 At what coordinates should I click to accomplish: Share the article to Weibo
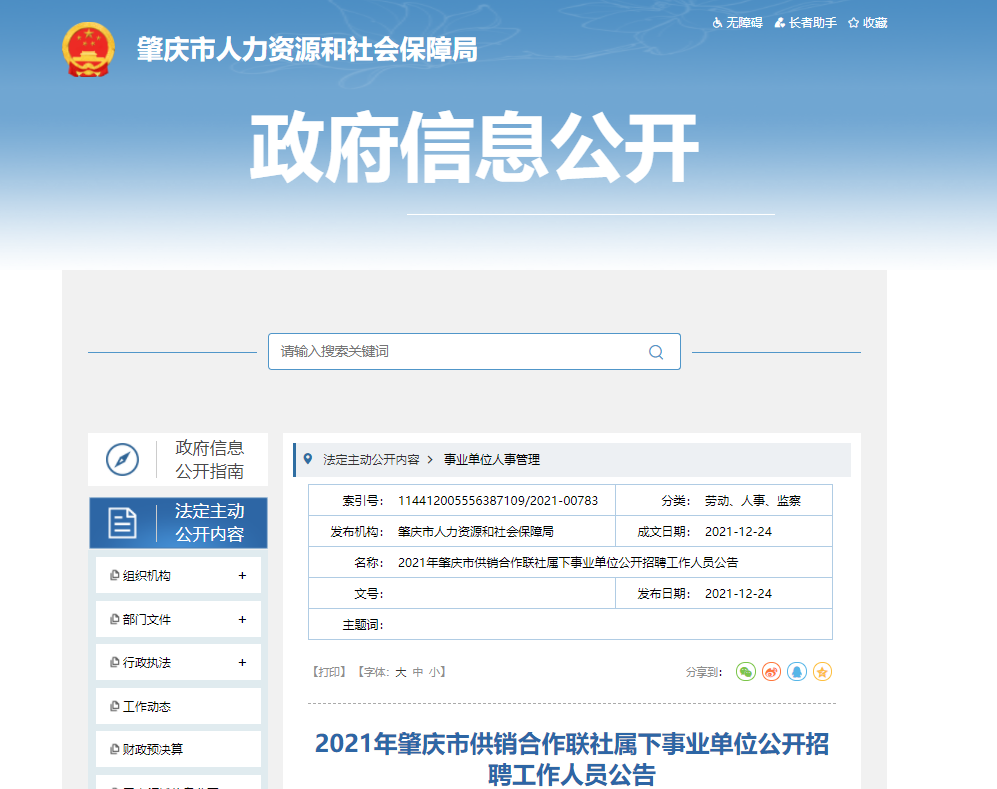click(x=770, y=671)
